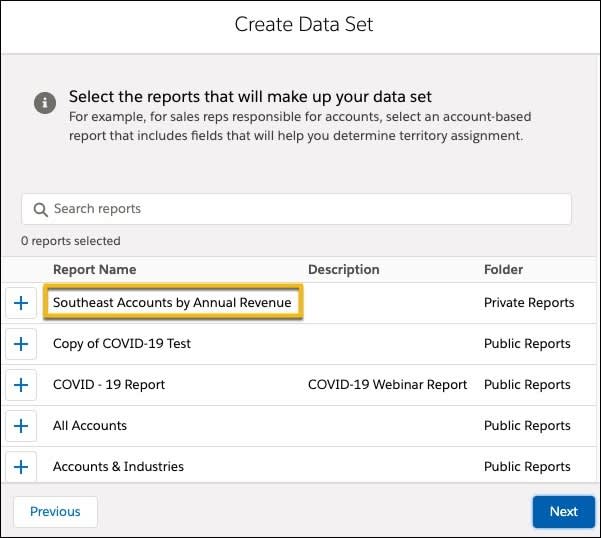Go back with the Previous button

[x=55, y=512]
